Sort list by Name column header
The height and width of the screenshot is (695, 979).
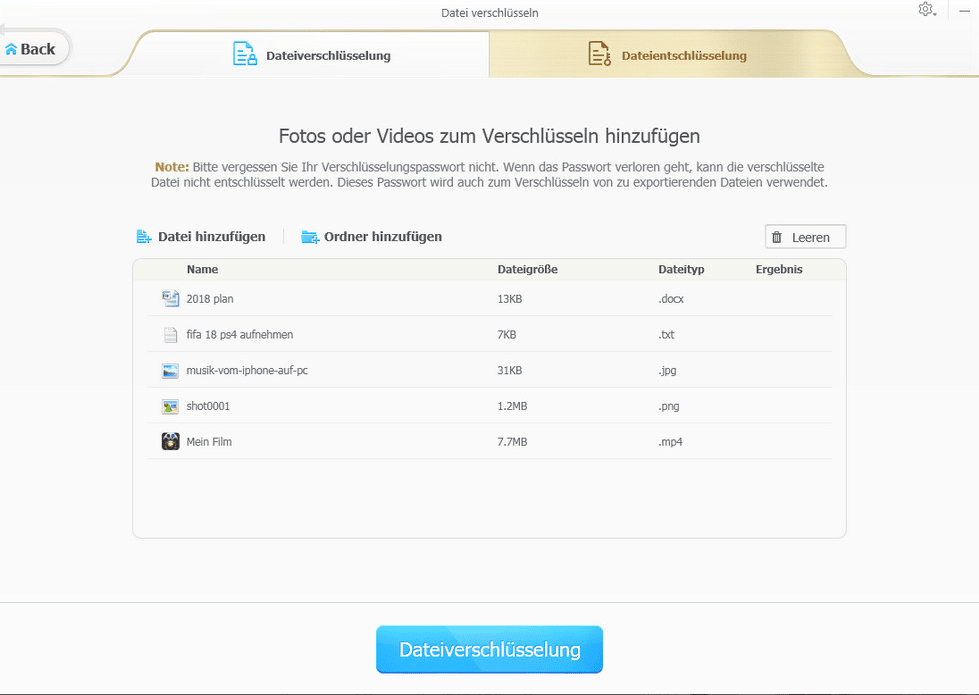point(202,269)
